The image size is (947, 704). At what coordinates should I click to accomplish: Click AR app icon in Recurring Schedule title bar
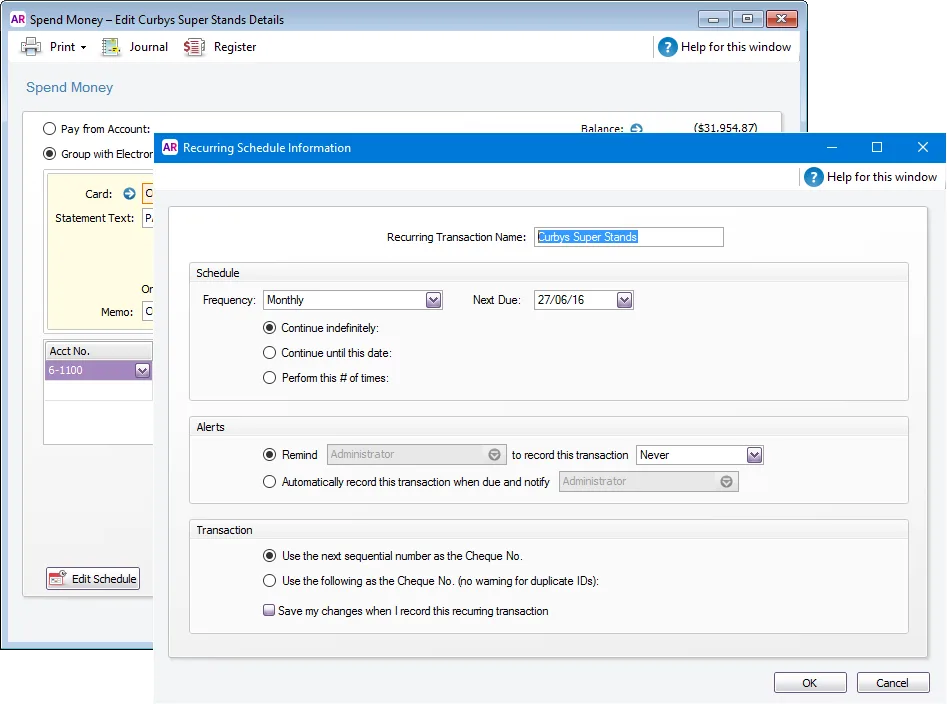click(x=170, y=147)
